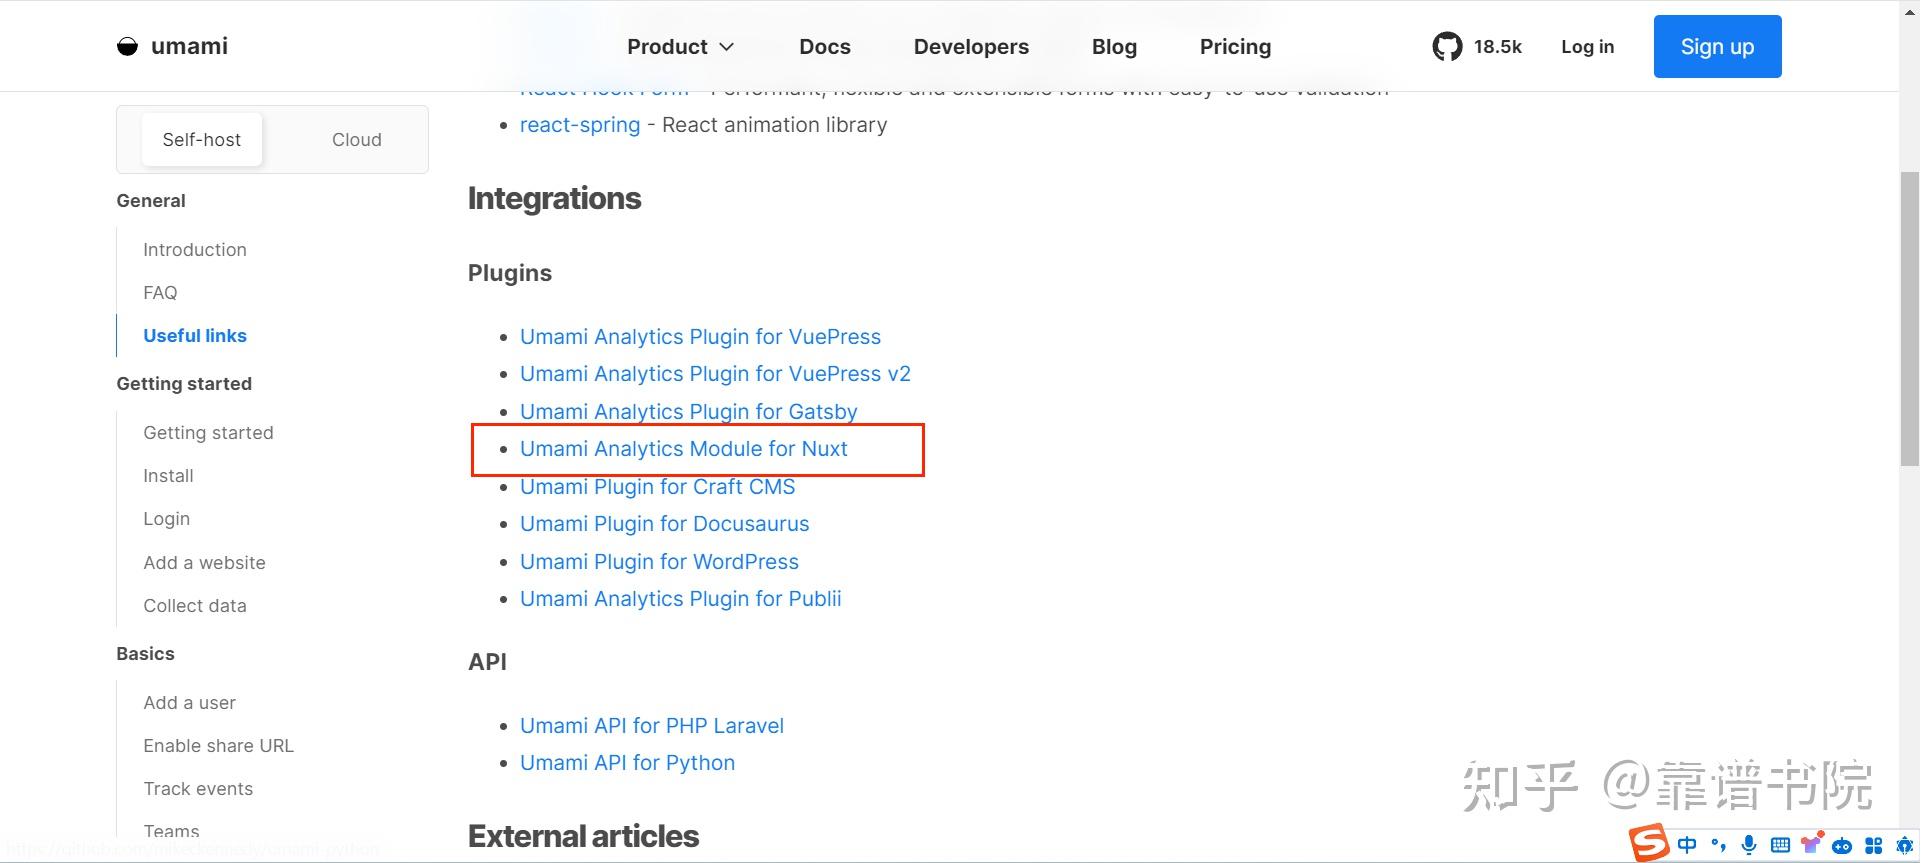Viewport: 1921px width, 863px height.
Task: Open the Sogou soft keyboard icon
Action: 1780,845
